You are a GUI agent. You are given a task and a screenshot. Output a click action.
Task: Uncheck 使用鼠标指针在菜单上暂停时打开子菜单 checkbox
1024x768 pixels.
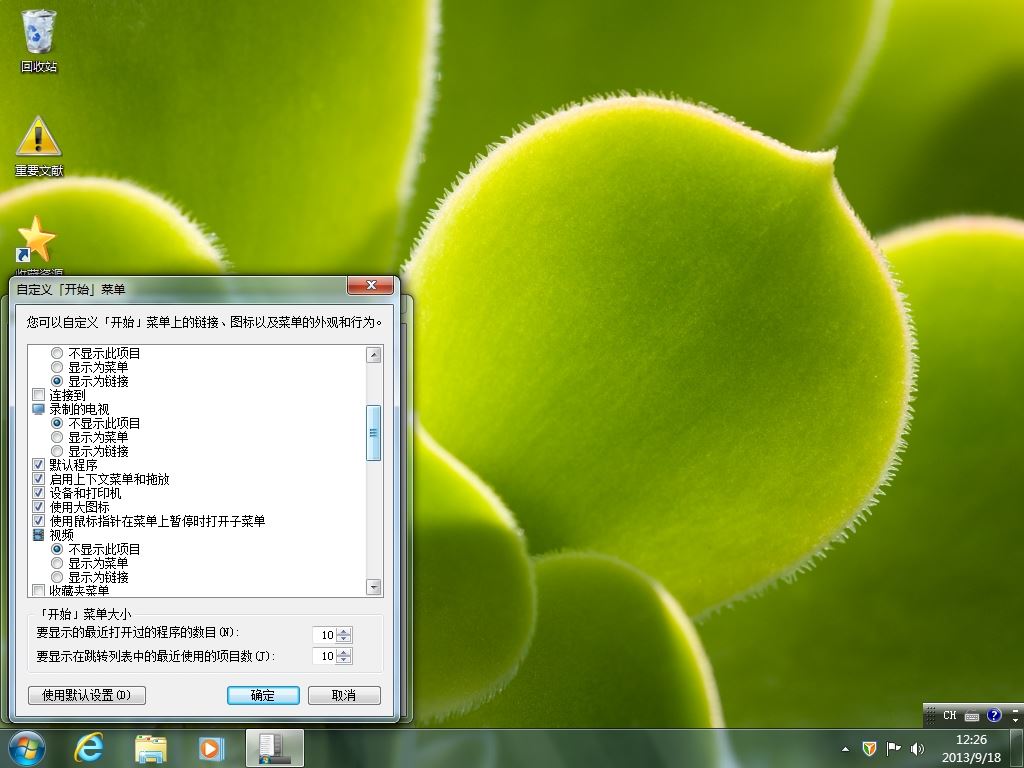[x=39, y=521]
